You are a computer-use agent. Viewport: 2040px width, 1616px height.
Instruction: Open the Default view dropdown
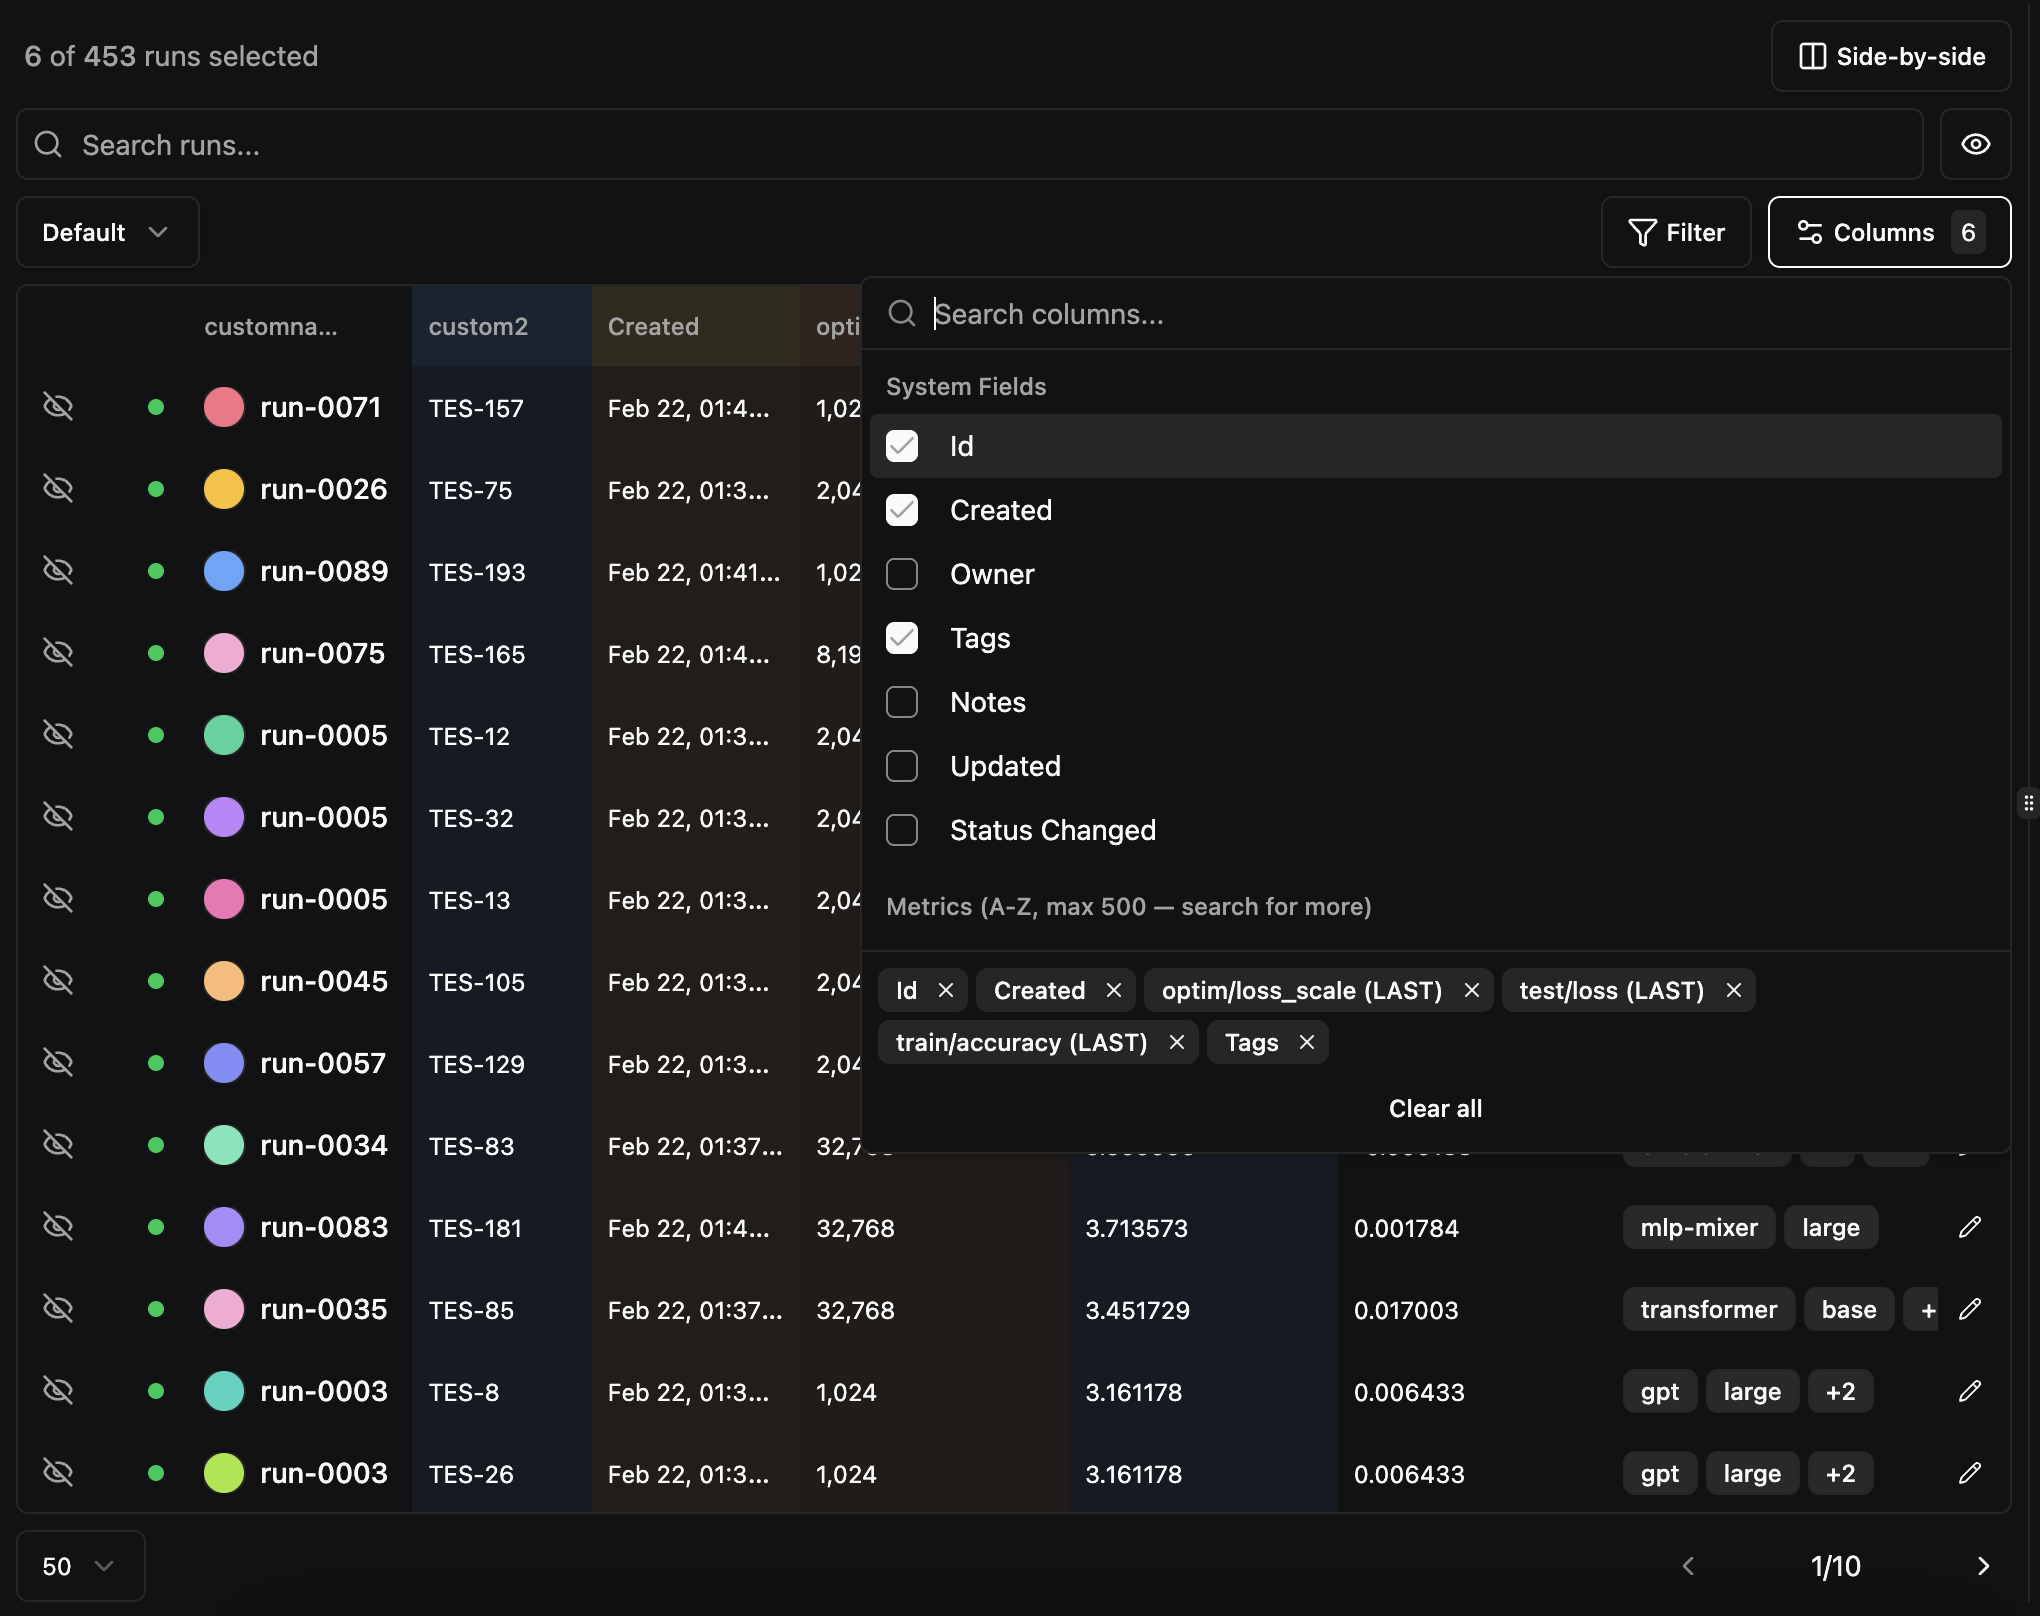106,232
